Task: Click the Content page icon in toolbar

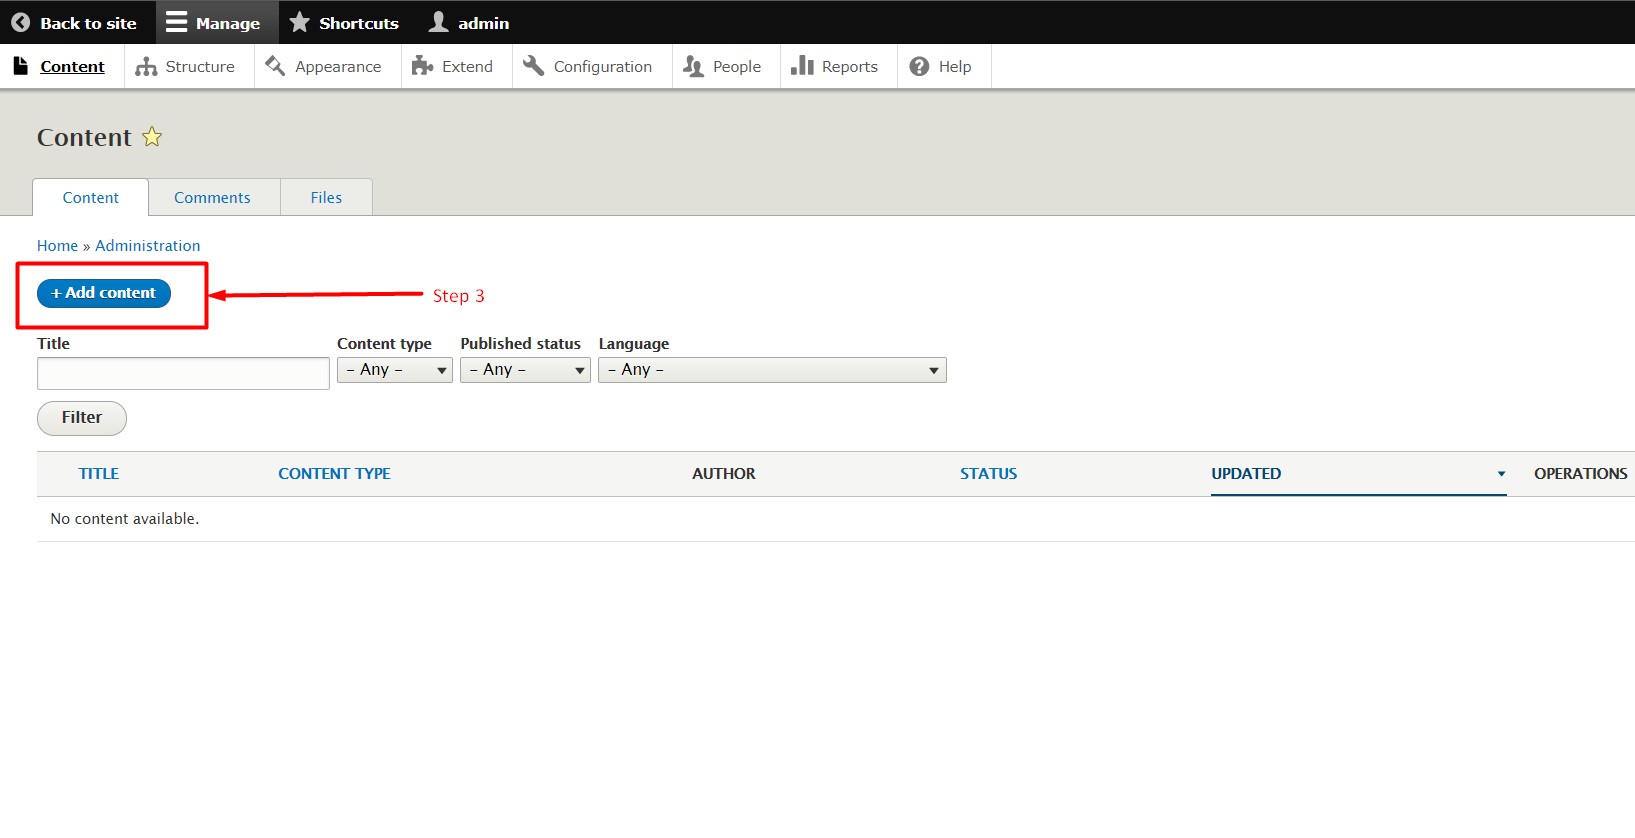Action: pos(20,66)
